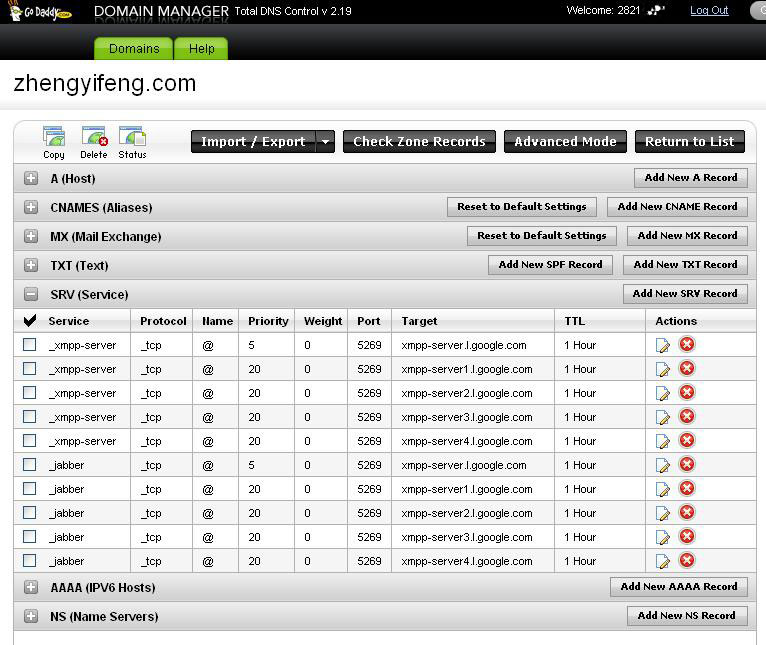
Task: Open the Domains tab
Action: click(134, 49)
